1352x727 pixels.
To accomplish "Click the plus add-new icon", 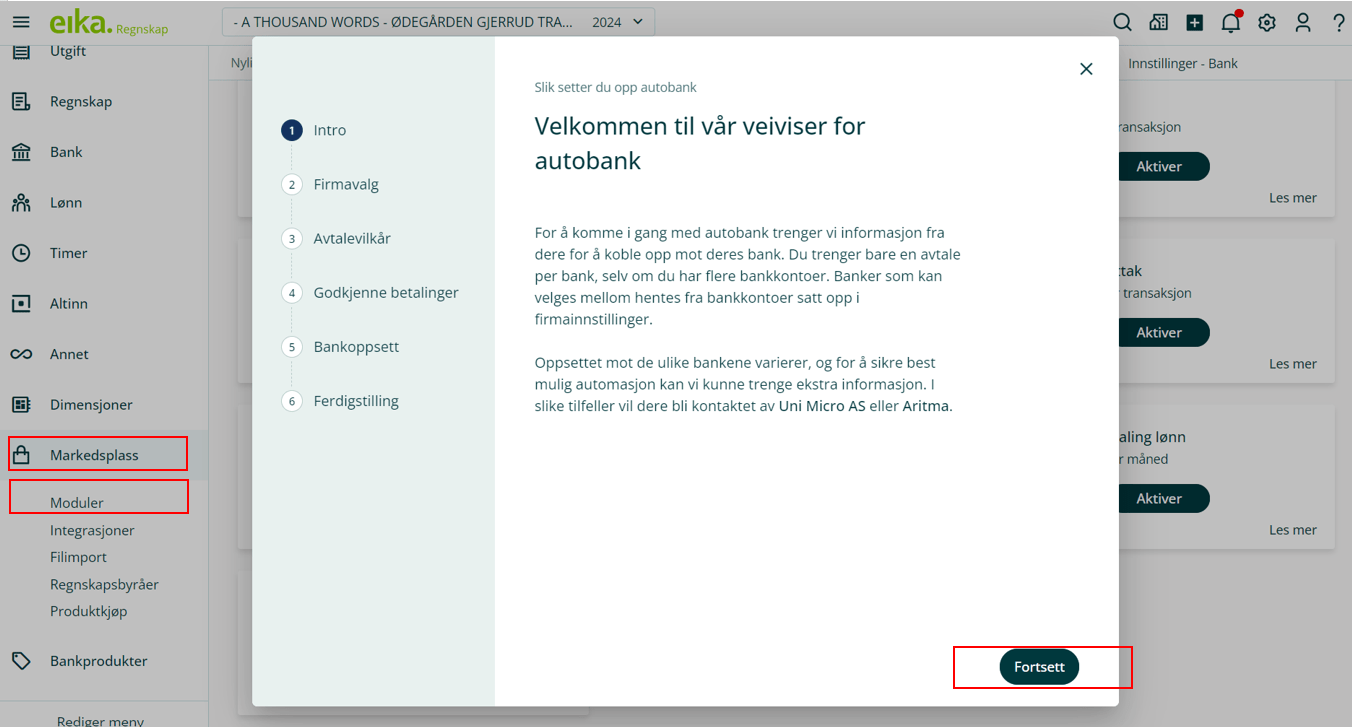I will pos(1195,22).
